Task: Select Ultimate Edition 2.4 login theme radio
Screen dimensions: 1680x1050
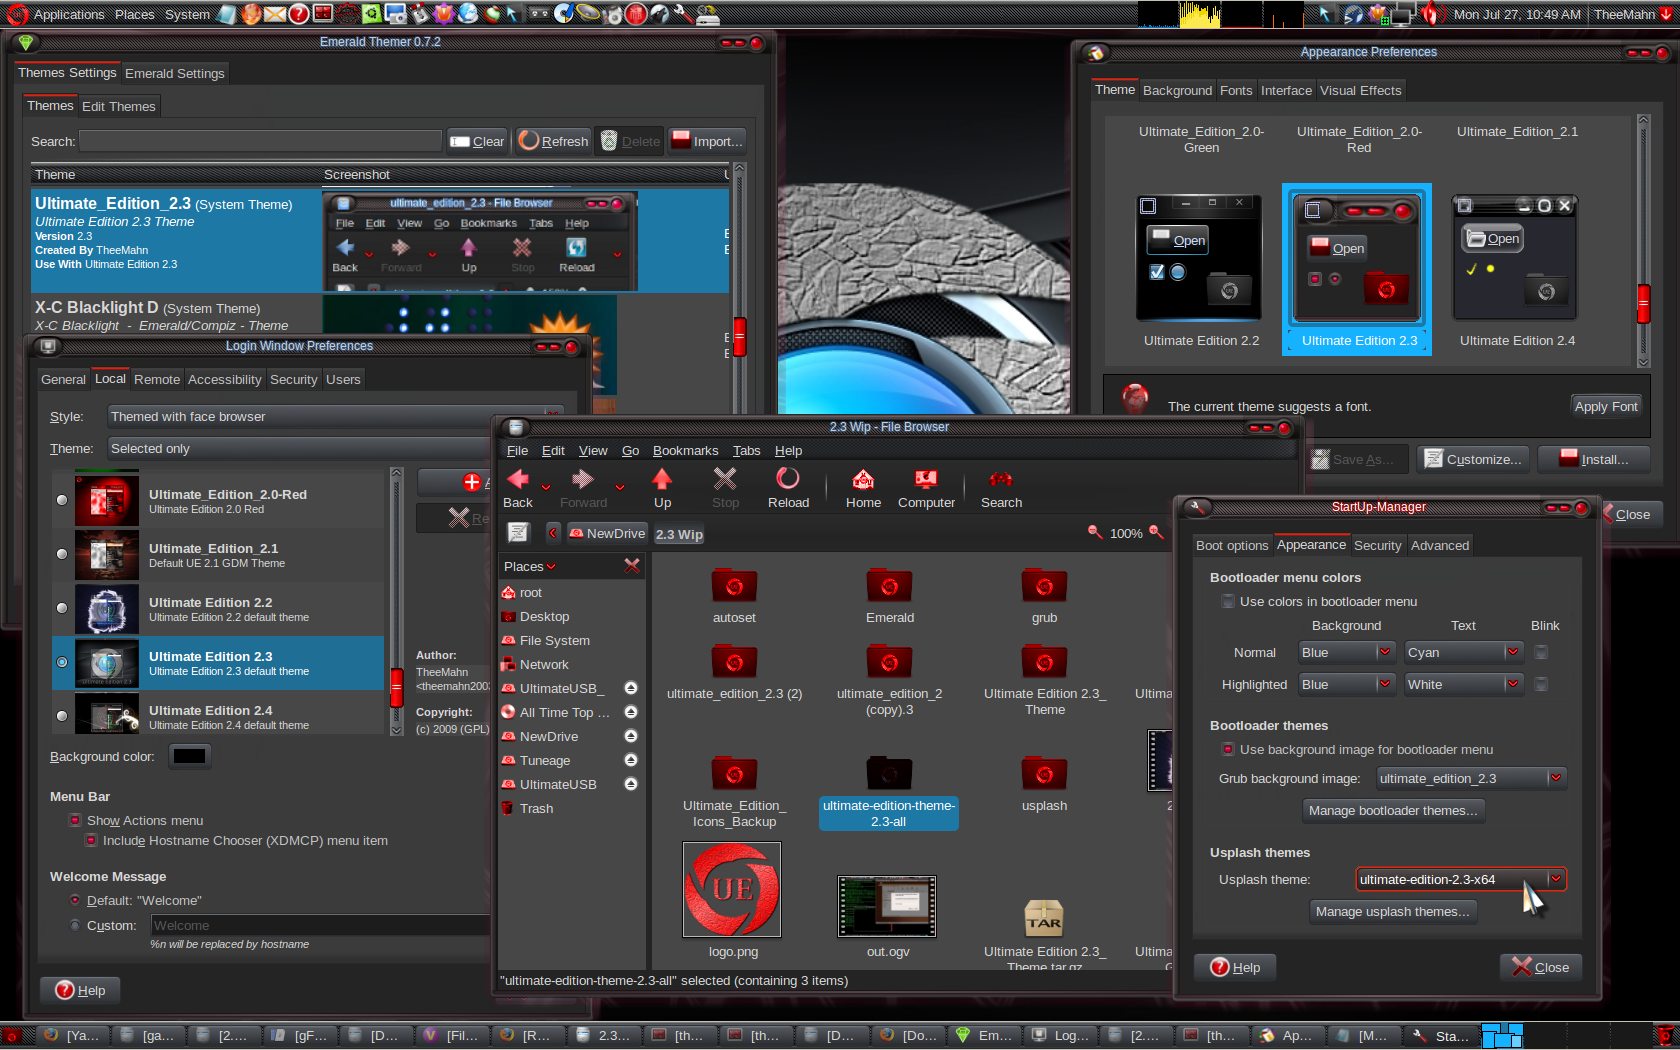Action: coord(62,716)
